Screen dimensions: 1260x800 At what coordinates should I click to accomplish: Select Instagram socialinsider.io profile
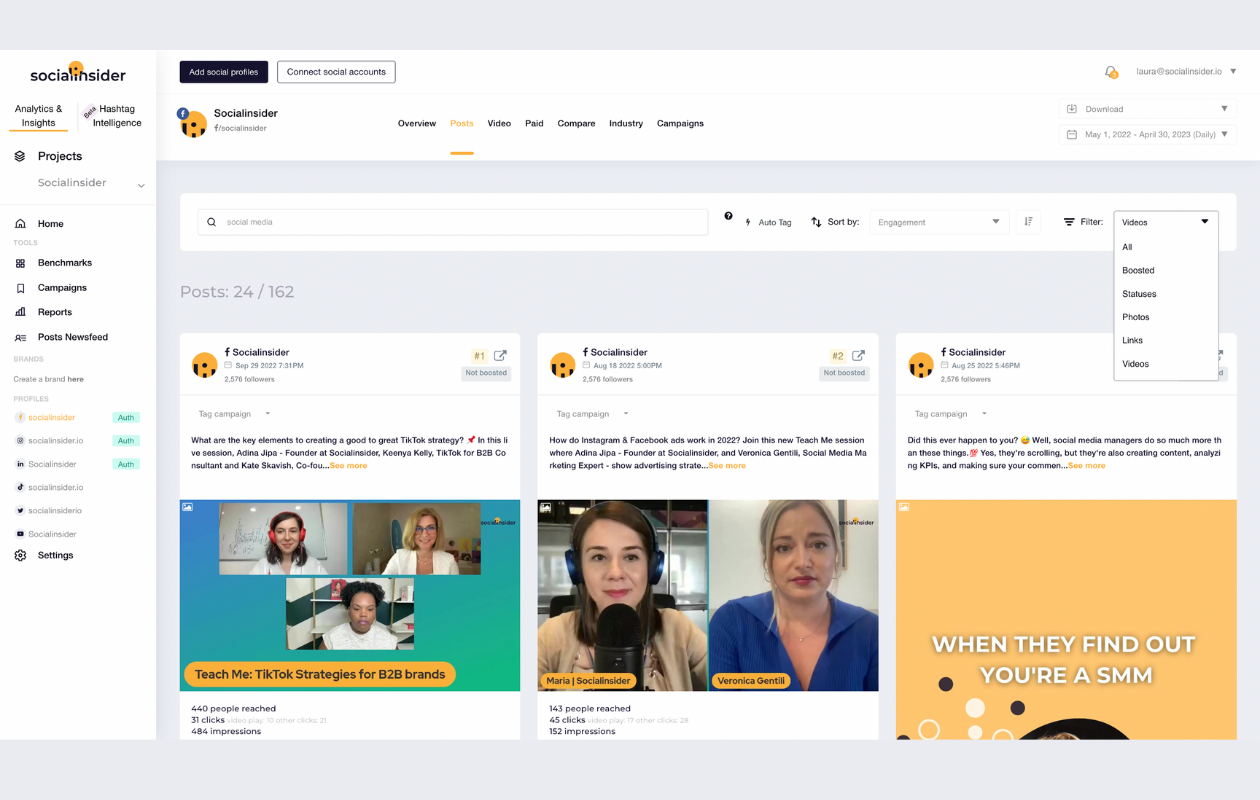(55, 441)
